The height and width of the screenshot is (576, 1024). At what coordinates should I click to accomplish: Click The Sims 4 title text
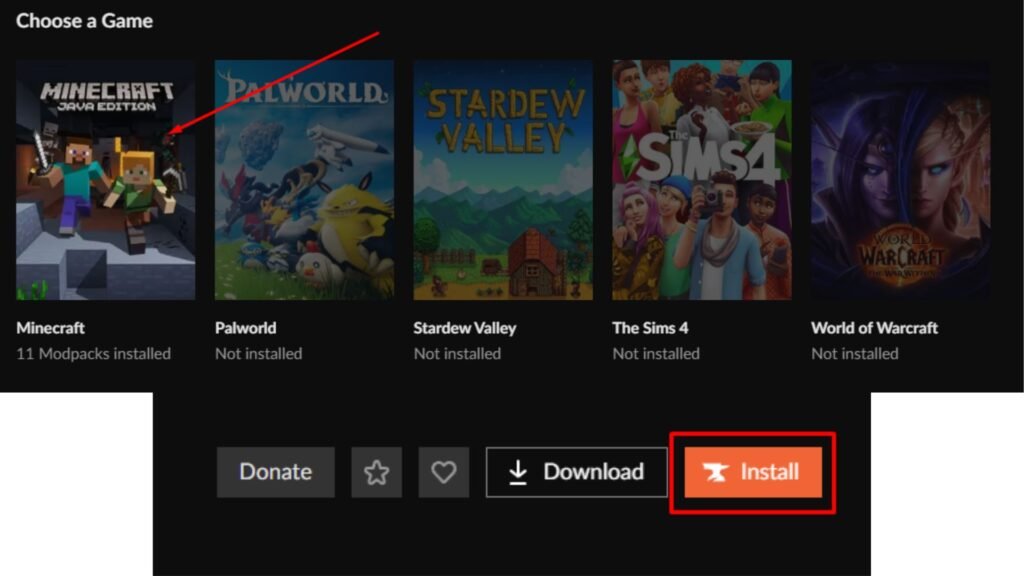point(650,328)
